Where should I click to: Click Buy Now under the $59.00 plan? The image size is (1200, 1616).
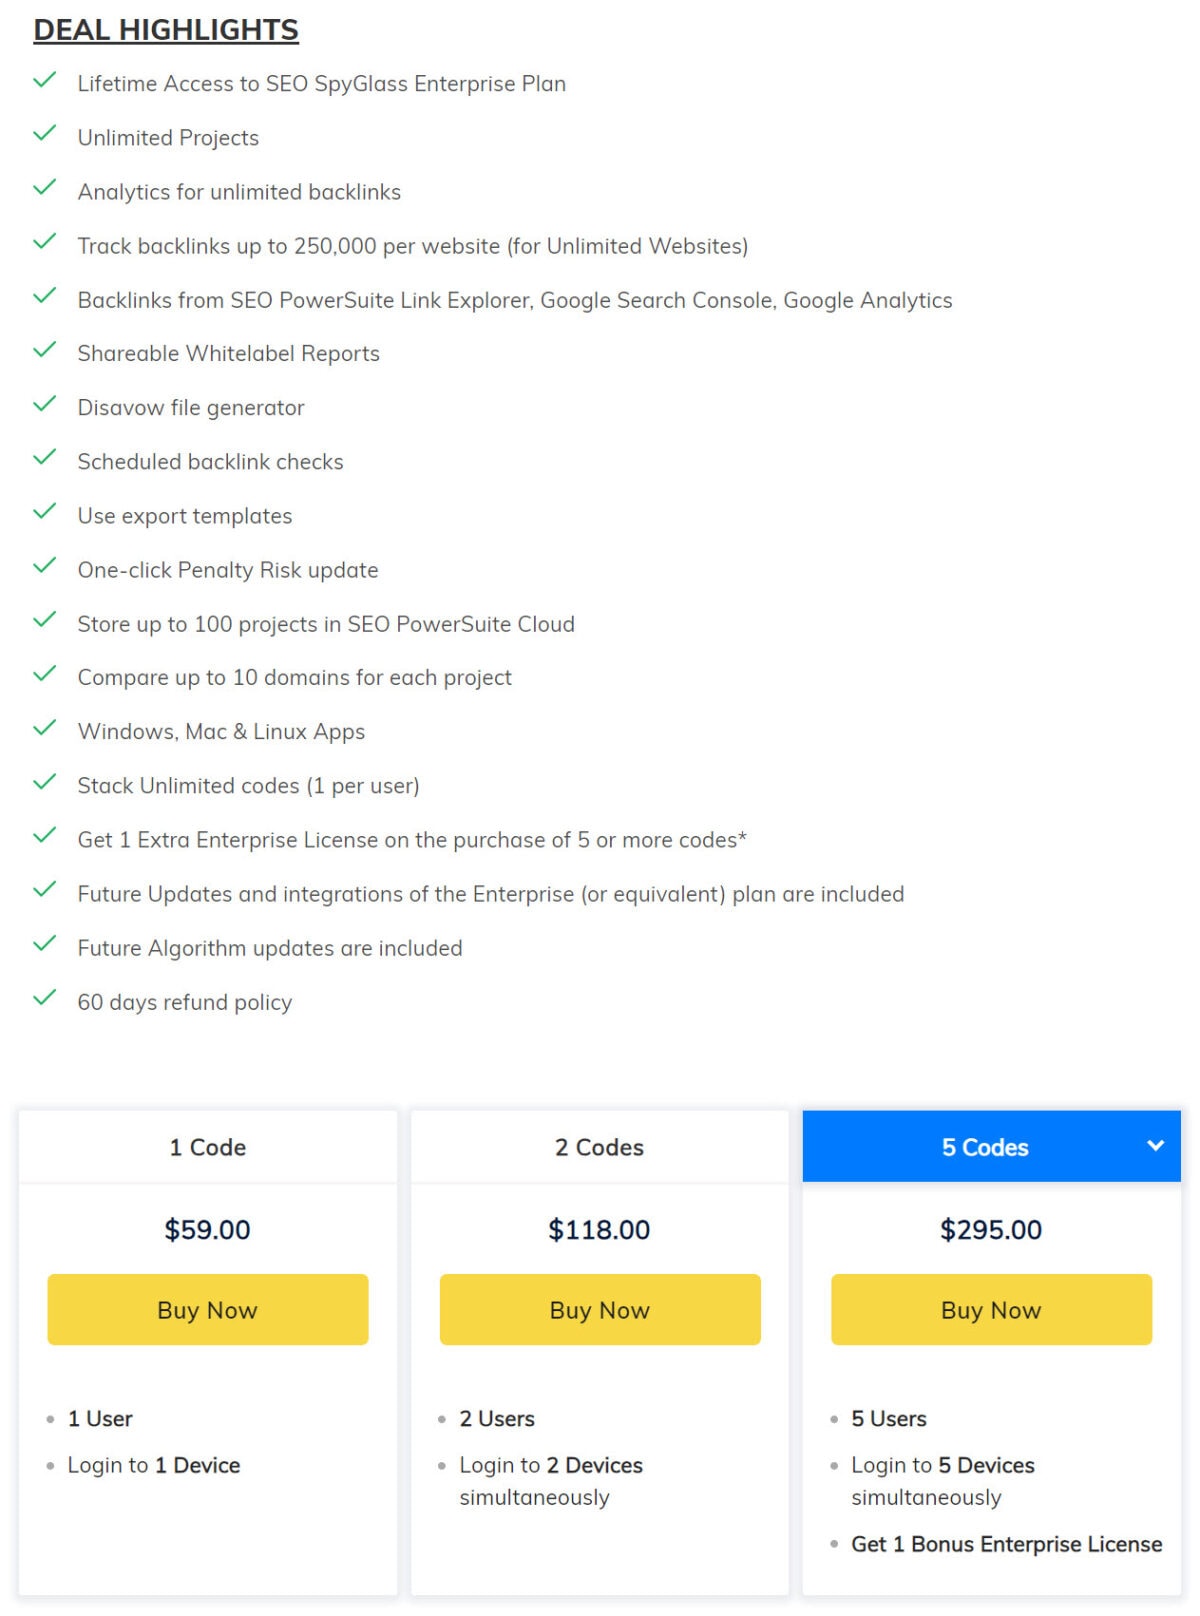point(206,1309)
